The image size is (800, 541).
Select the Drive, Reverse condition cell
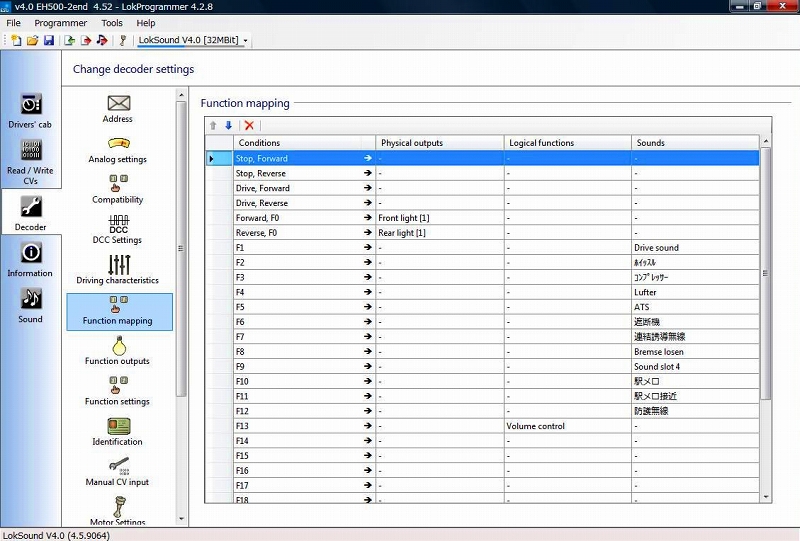tap(305, 203)
